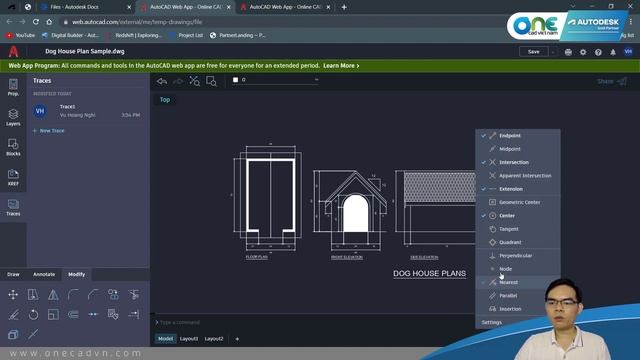Switch to the Draw tab
The height and width of the screenshot is (360, 640).
(13, 274)
